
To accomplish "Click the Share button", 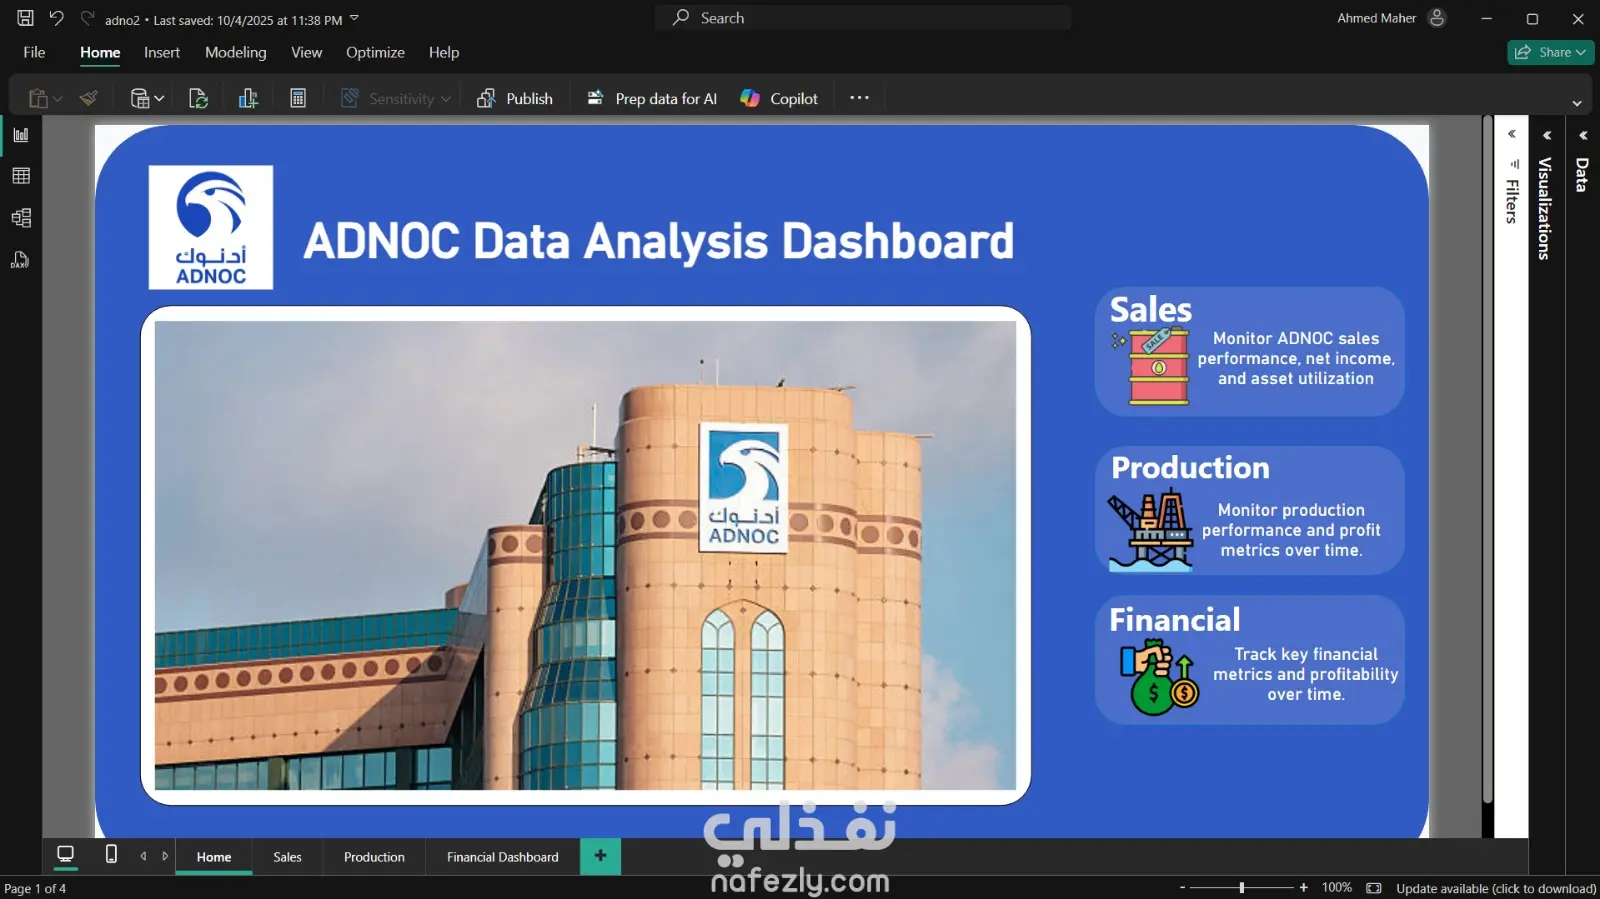I will pyautogui.click(x=1550, y=52).
